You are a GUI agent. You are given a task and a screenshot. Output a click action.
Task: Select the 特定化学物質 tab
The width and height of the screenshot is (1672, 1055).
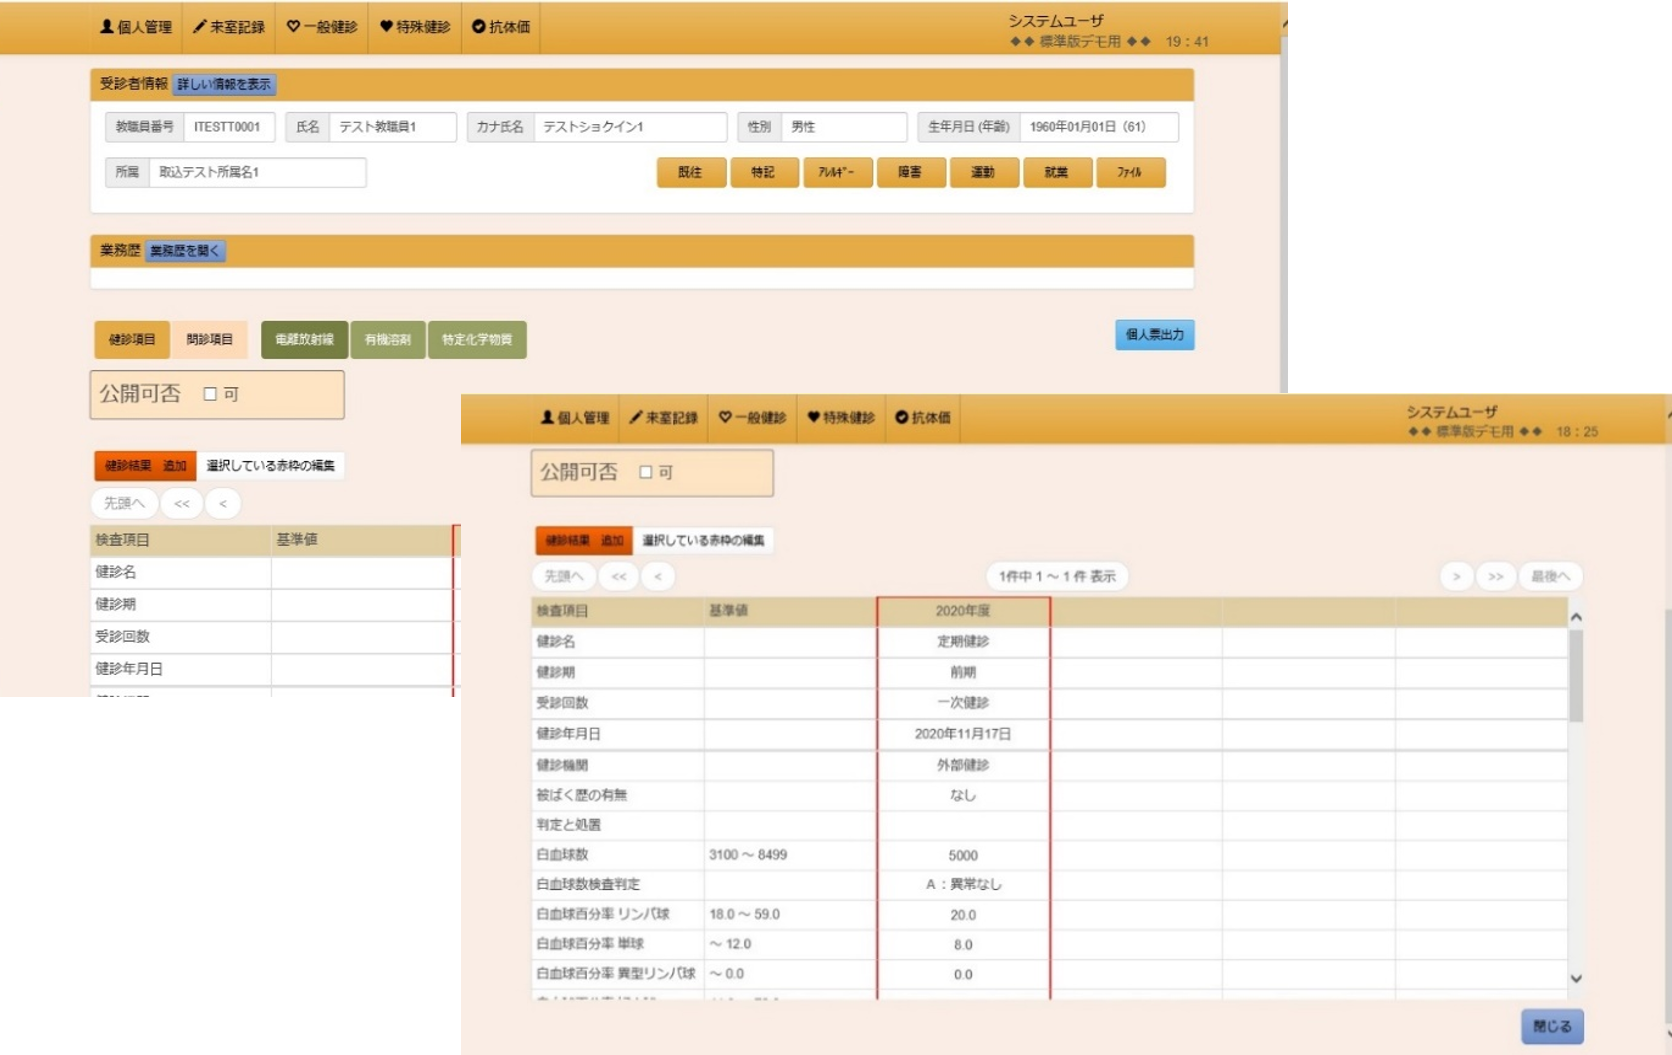(477, 340)
